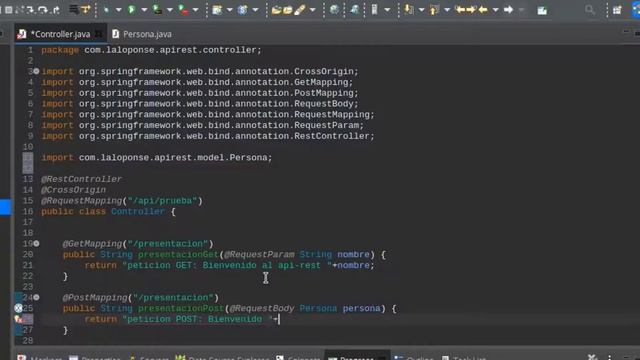
Task: Click the dark console icon beside the yellow T icon
Action: point(74,10)
